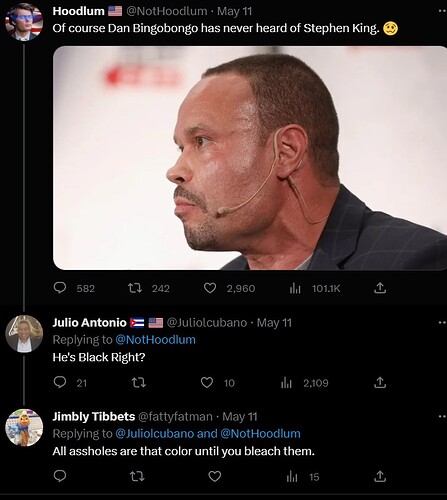Screen dimensions: 447x500
Task: Open more options for Hoodlum's tweet
Action: pyautogui.click(x=442, y=11)
